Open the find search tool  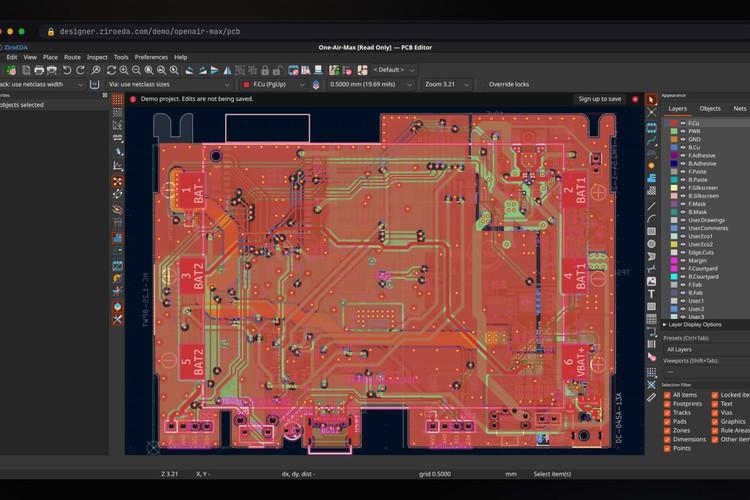96,70
